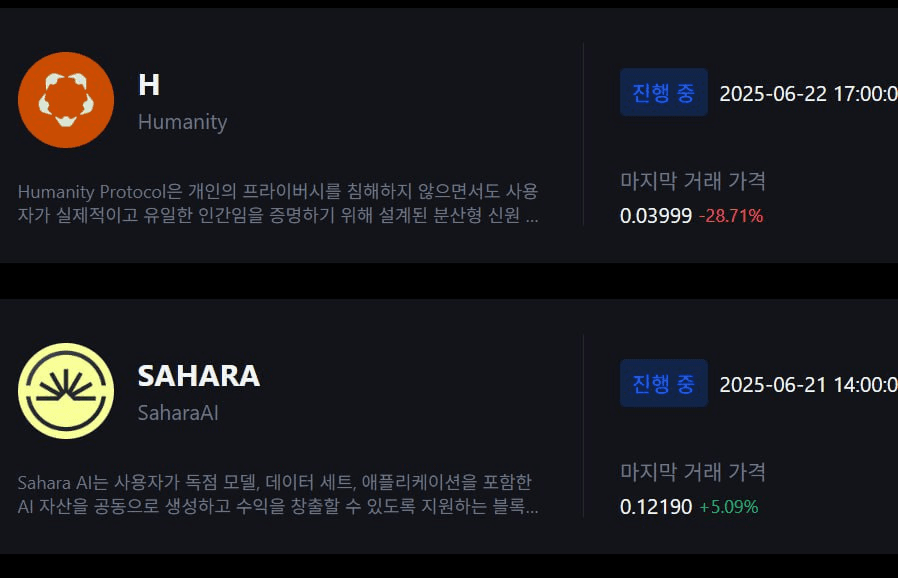This screenshot has height=578, width=898.
Task: Open the SaharaAI project name
Action: tap(178, 412)
